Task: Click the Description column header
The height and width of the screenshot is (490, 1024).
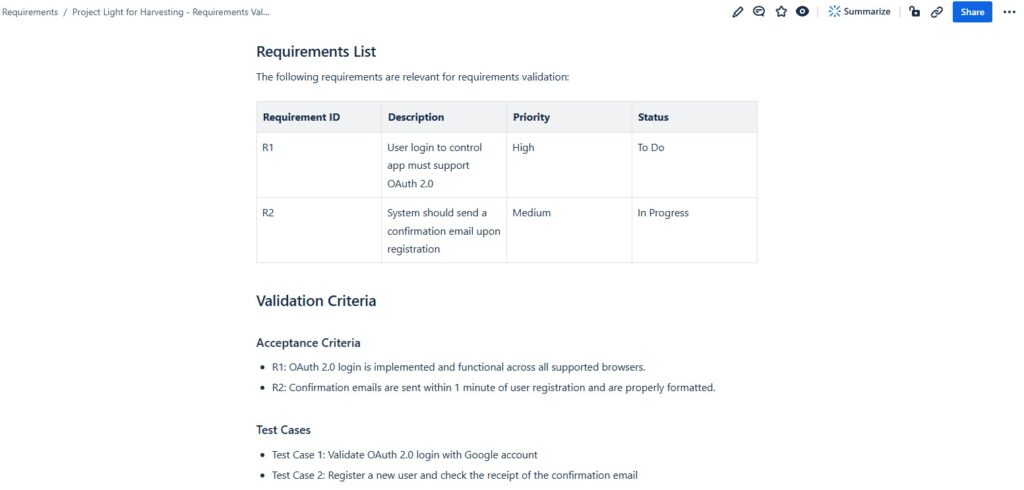Action: (x=416, y=117)
